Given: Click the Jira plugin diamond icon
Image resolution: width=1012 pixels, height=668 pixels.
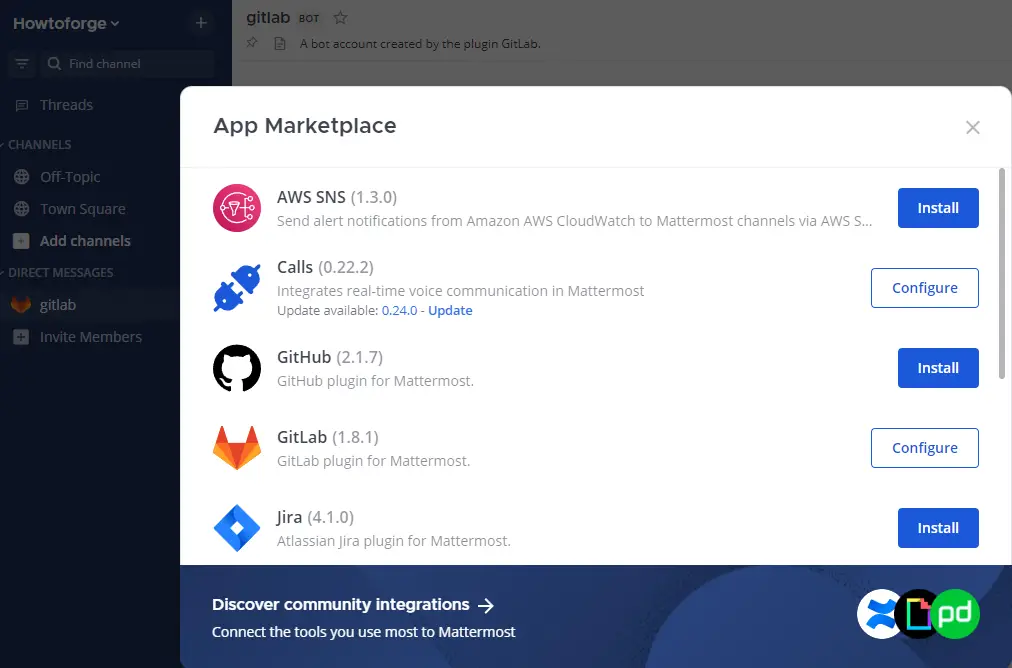Looking at the screenshot, I should (x=237, y=528).
